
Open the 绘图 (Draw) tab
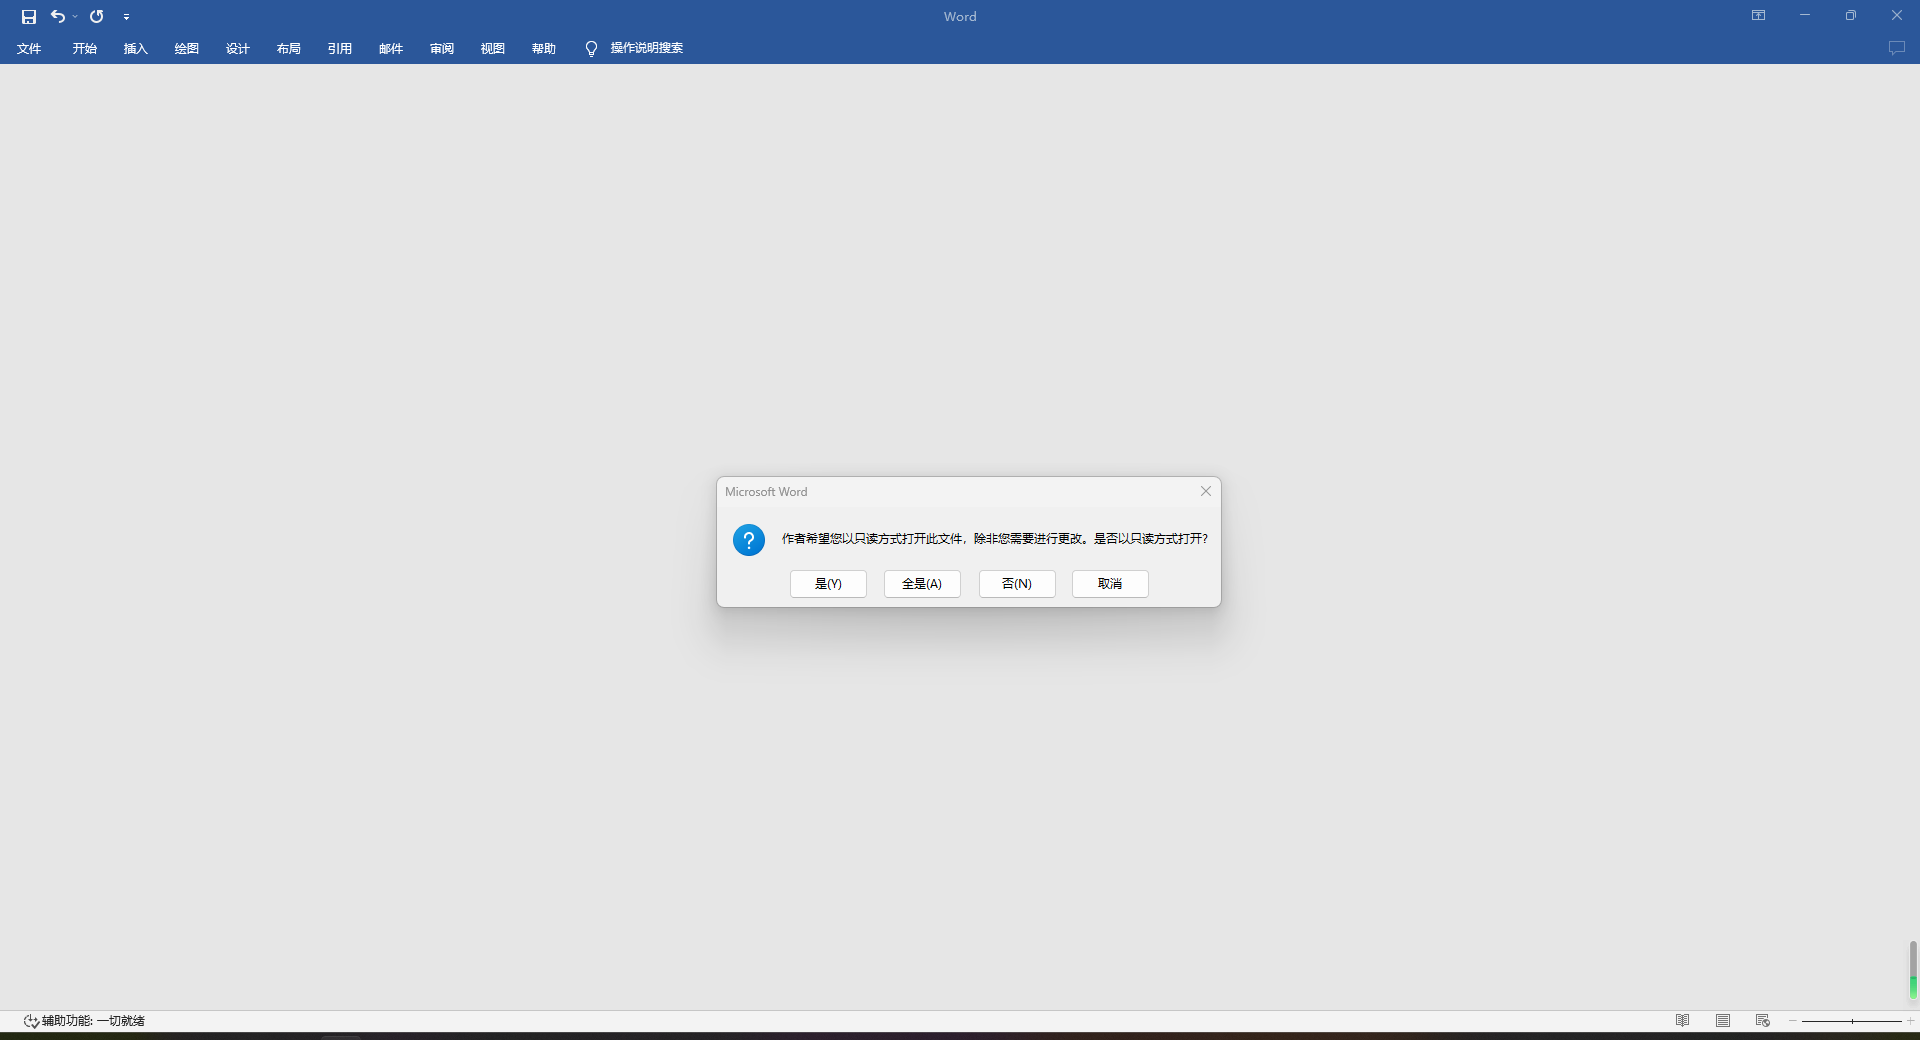[186, 48]
